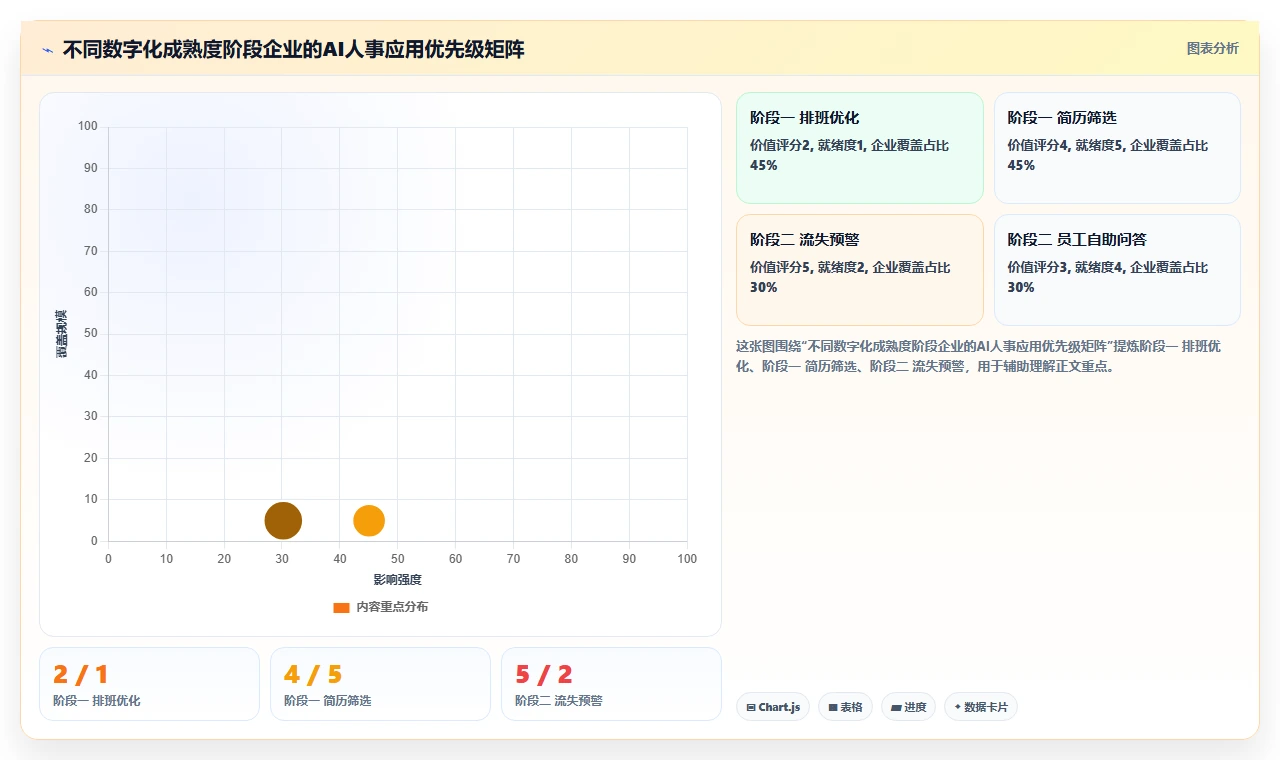Click the 2 / 1 stat card
The height and width of the screenshot is (760, 1280).
(x=149, y=684)
